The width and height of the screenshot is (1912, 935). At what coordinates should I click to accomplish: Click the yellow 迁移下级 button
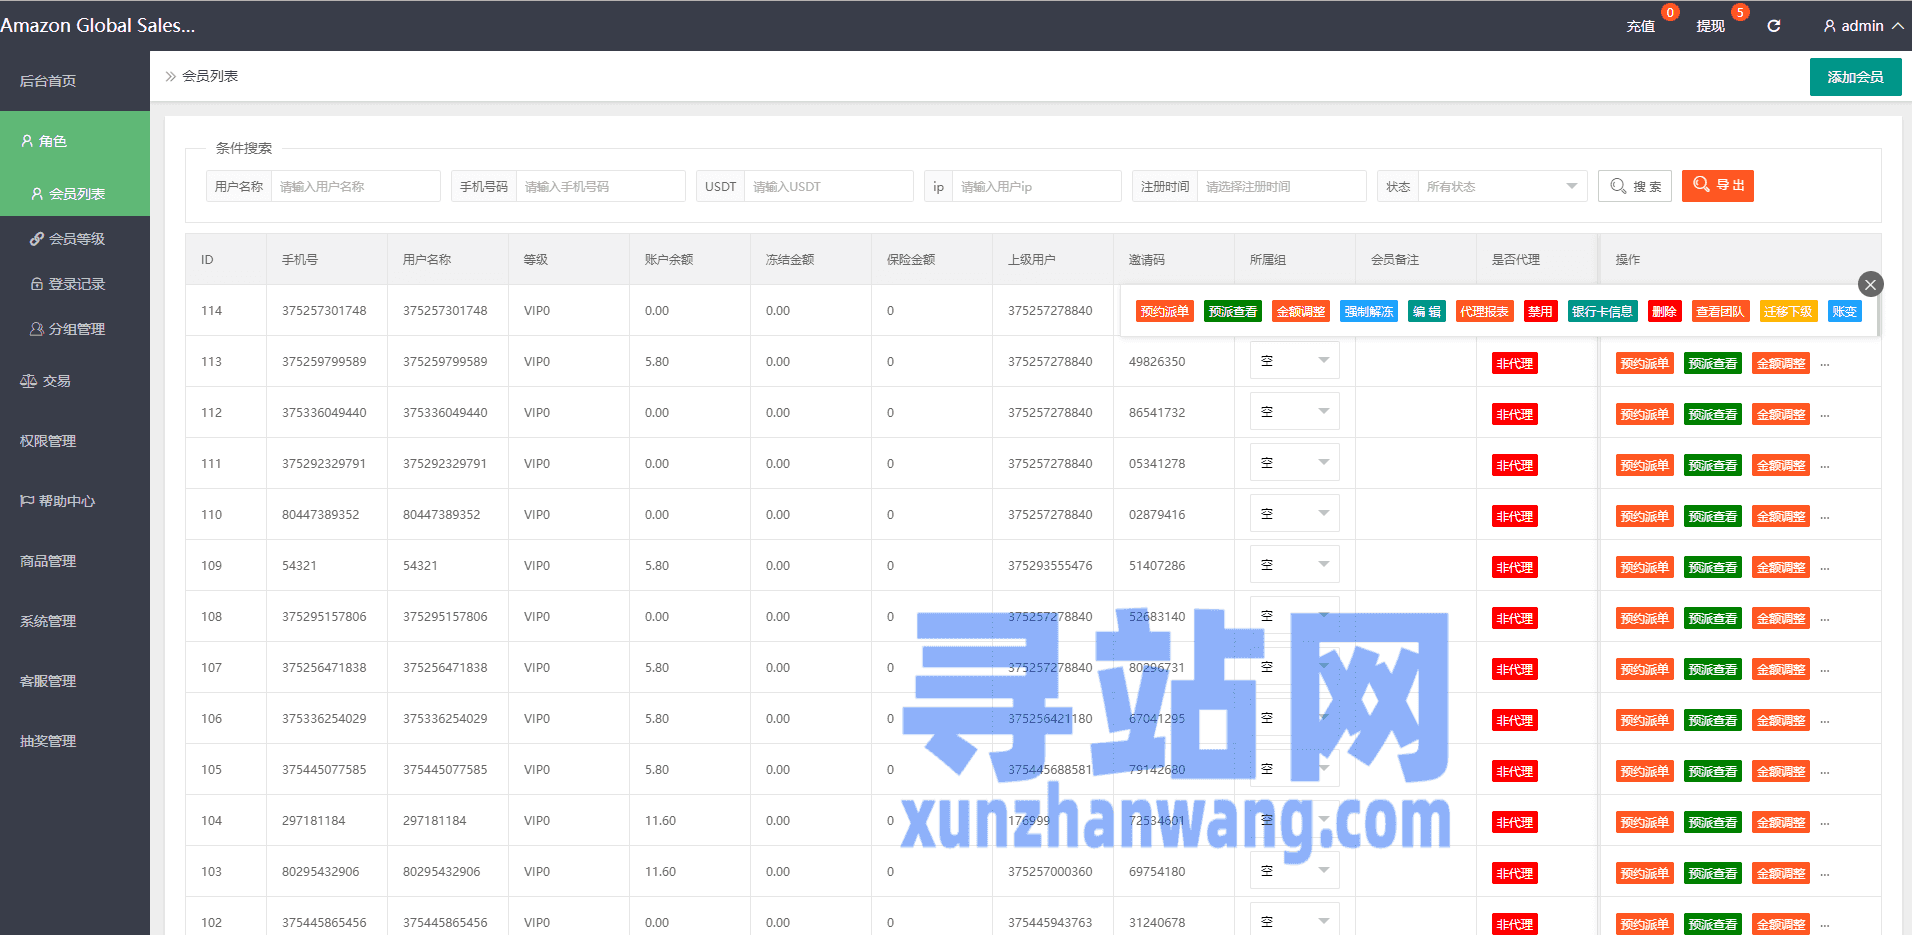tap(1789, 311)
